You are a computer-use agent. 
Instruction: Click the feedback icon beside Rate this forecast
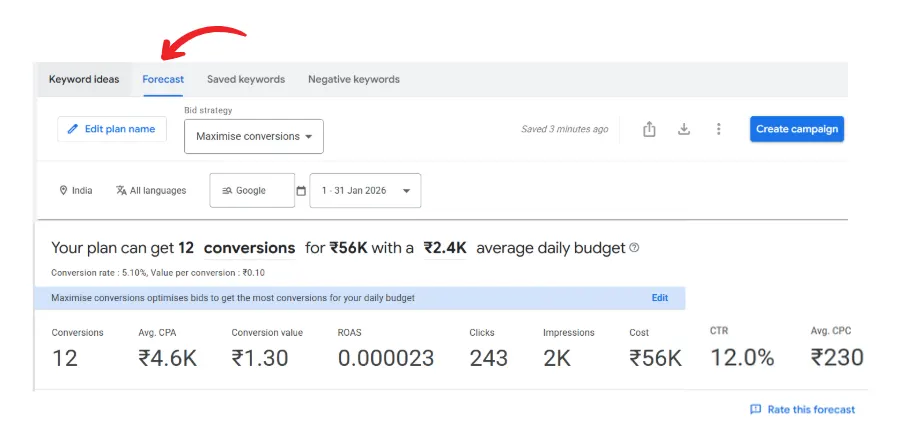[x=755, y=409]
